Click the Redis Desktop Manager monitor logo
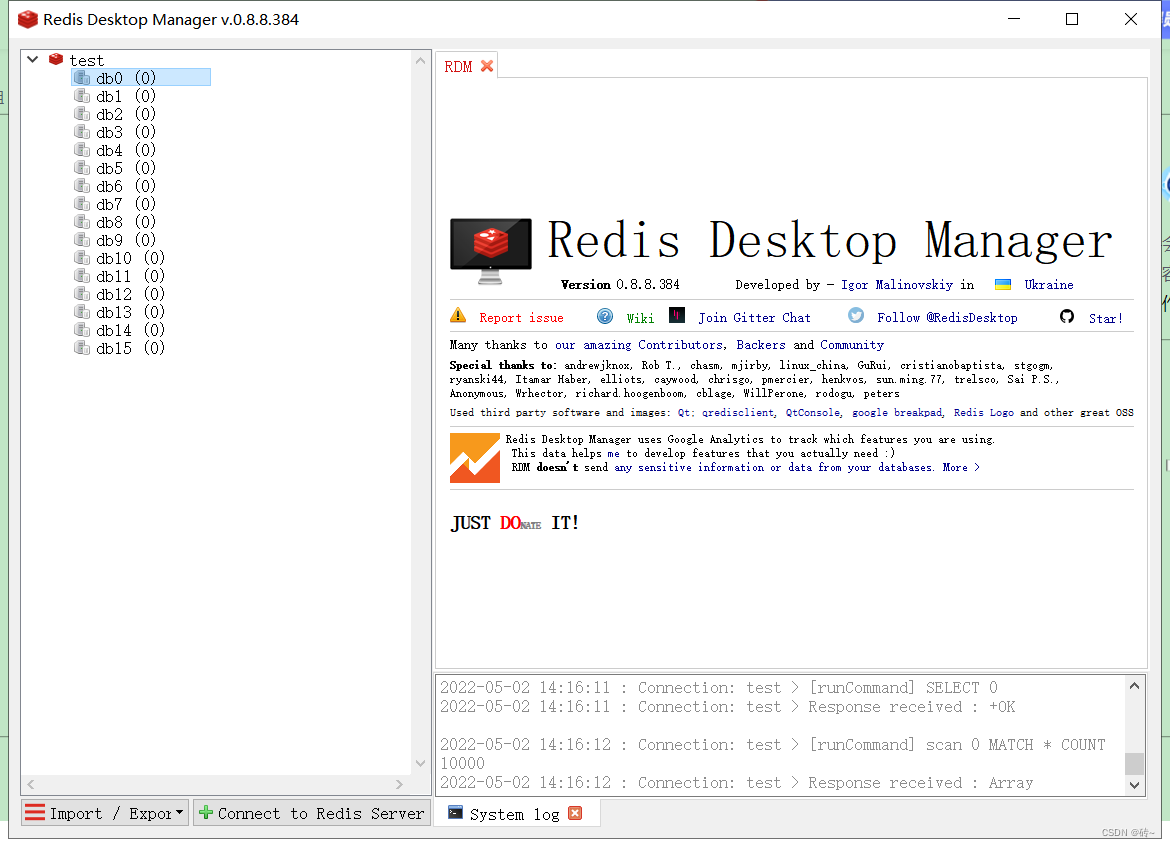This screenshot has width=1170, height=847. click(x=490, y=251)
